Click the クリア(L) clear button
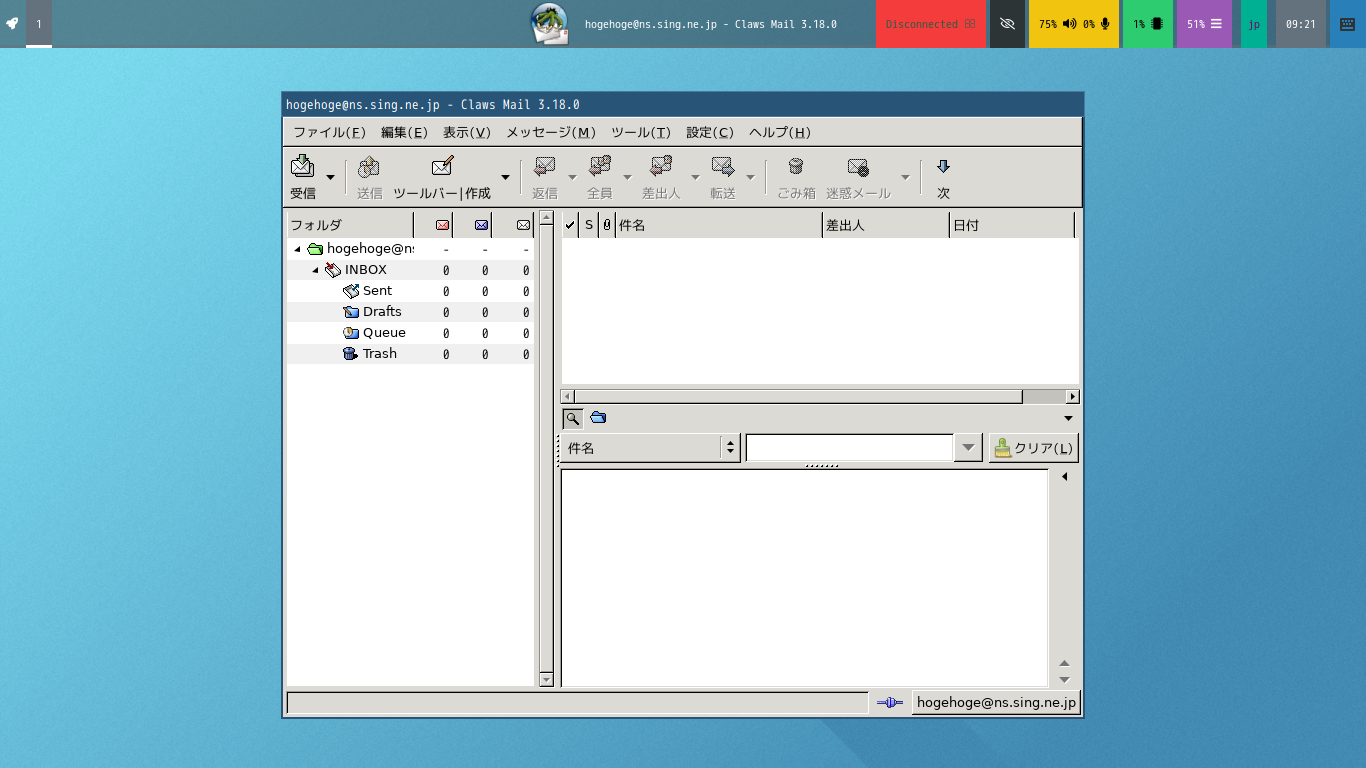The height and width of the screenshot is (768, 1366). 1033,448
